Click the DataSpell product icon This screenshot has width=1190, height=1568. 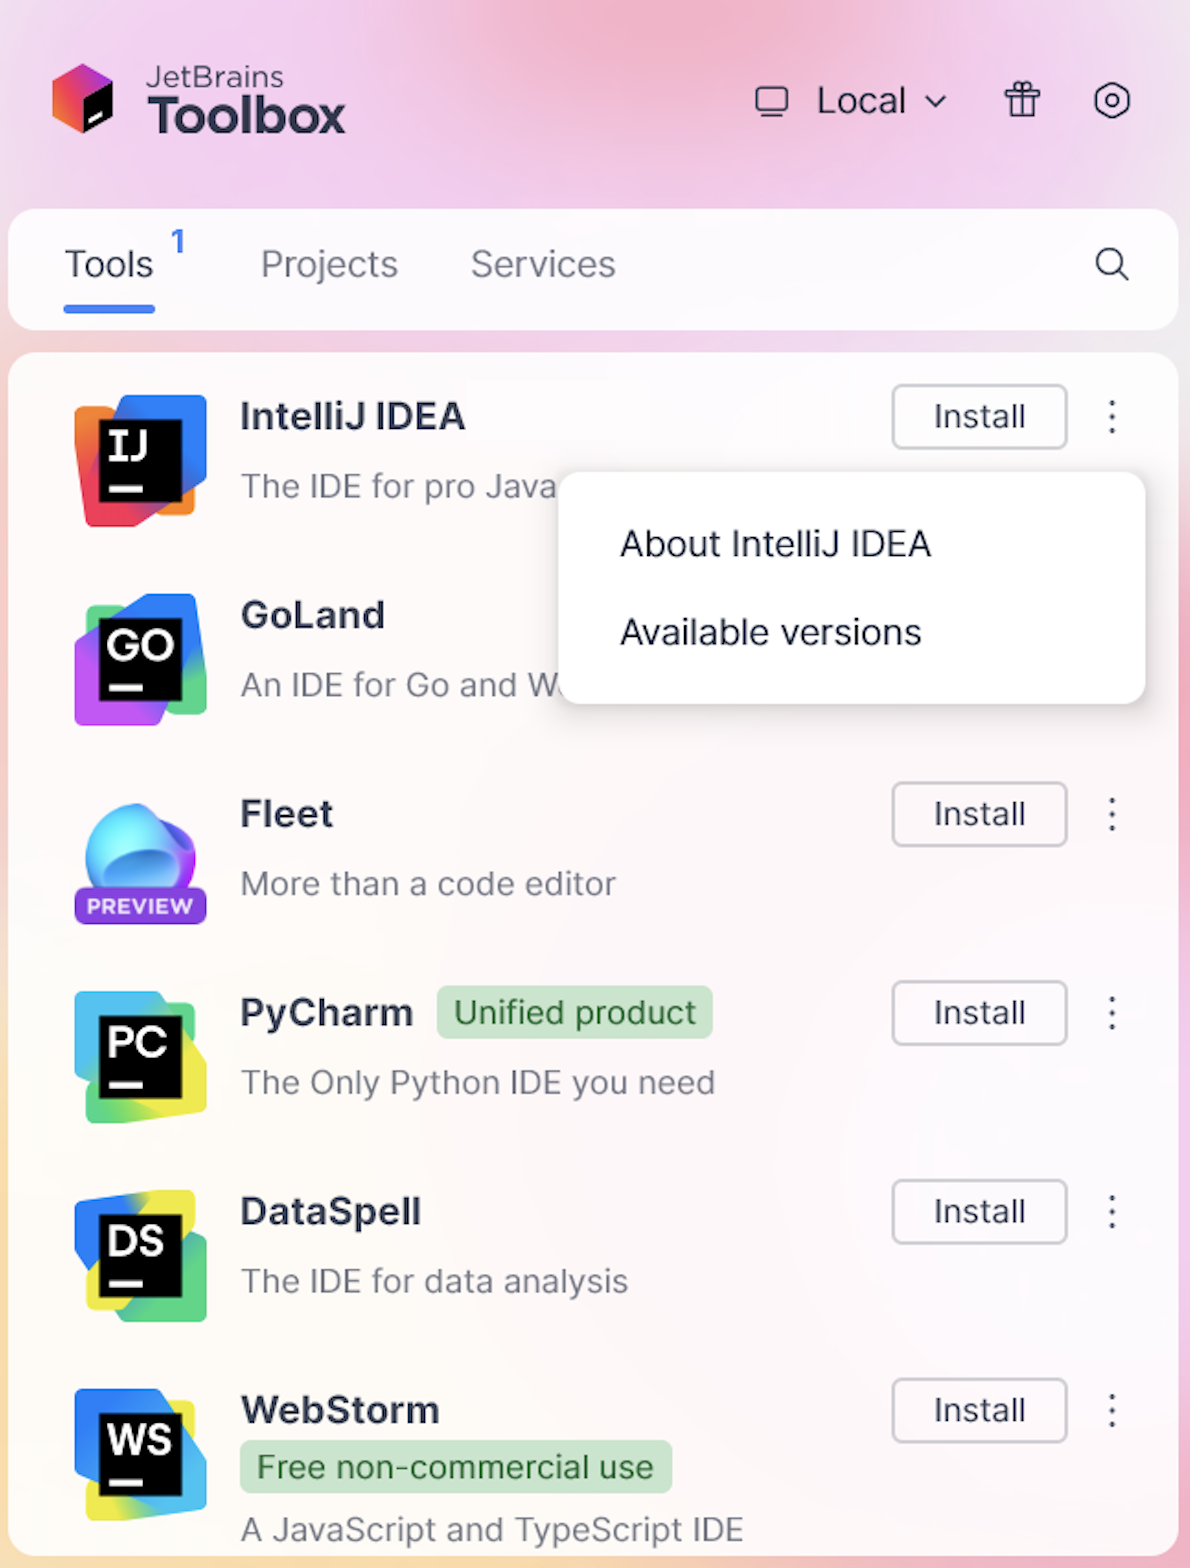click(140, 1255)
